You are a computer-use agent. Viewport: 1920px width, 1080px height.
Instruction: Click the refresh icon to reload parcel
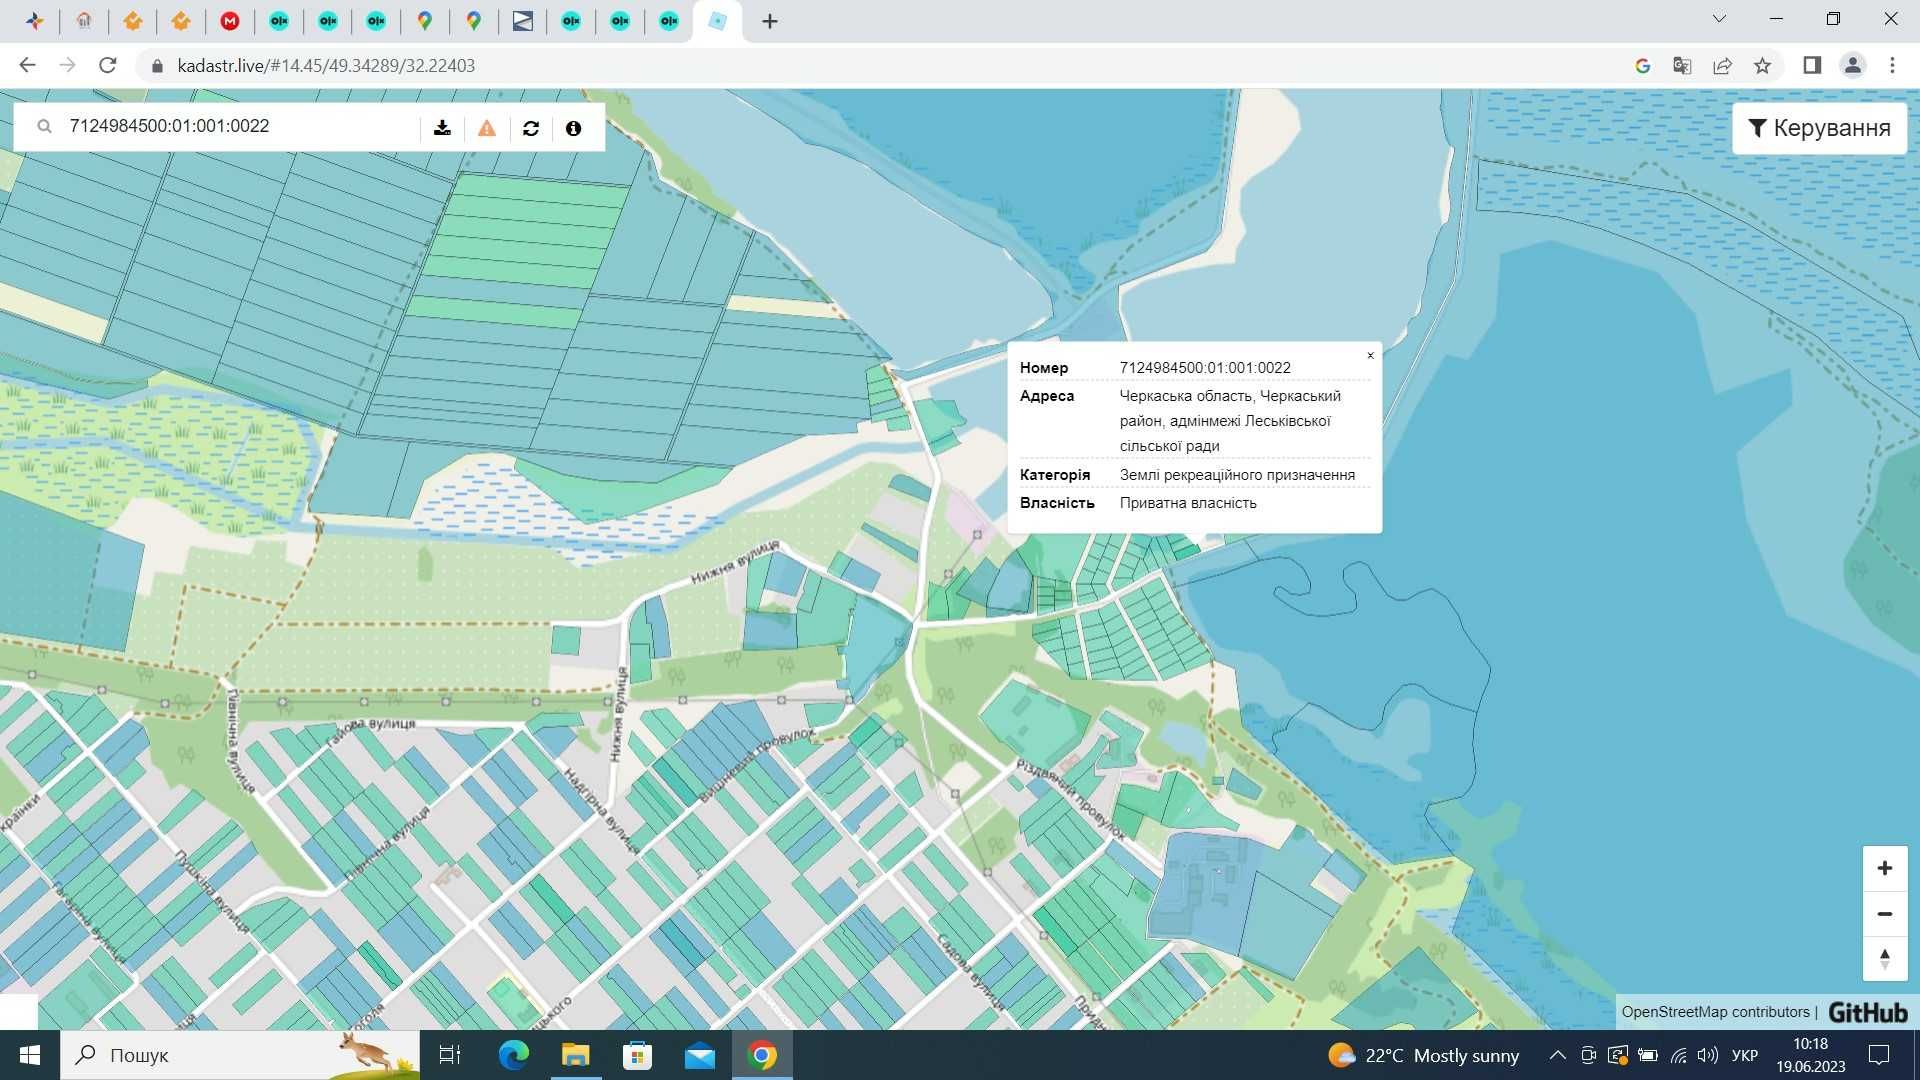pos(530,127)
